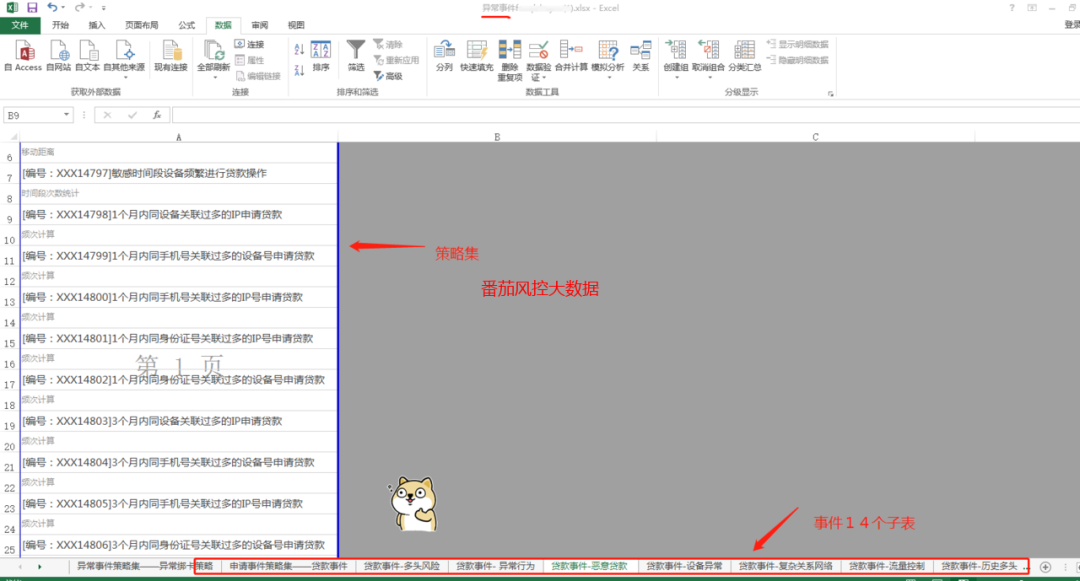Screen dimensions: 1080x581
Task: Click 删除重复项 remove duplicates
Action: [510, 61]
